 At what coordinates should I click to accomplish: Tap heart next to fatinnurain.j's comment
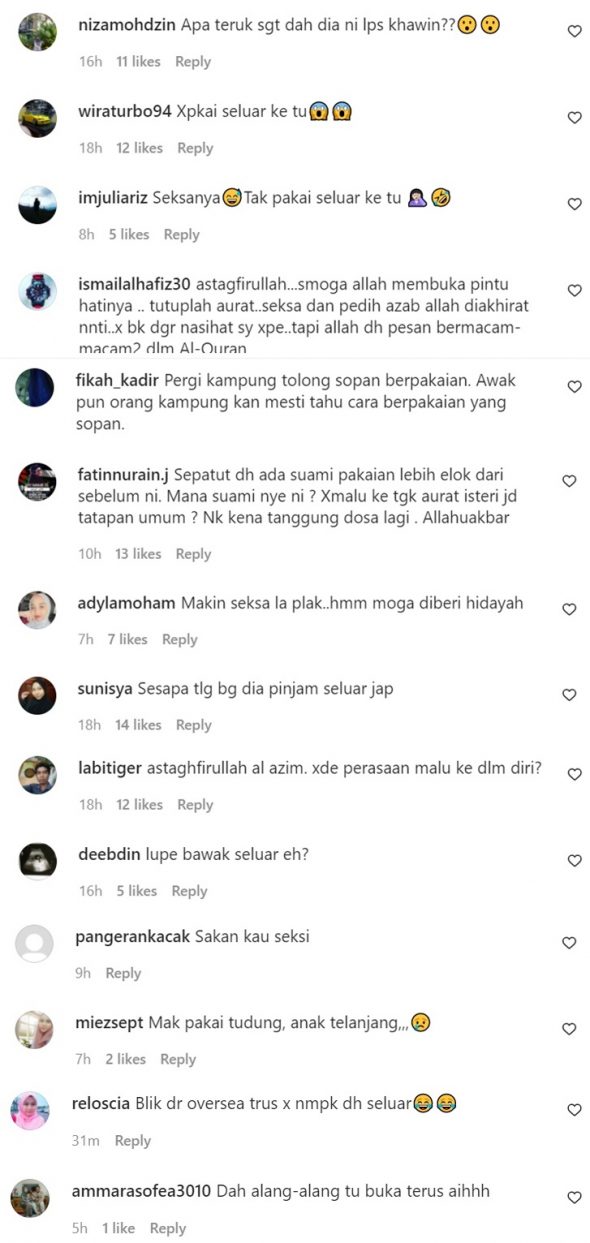[569, 481]
